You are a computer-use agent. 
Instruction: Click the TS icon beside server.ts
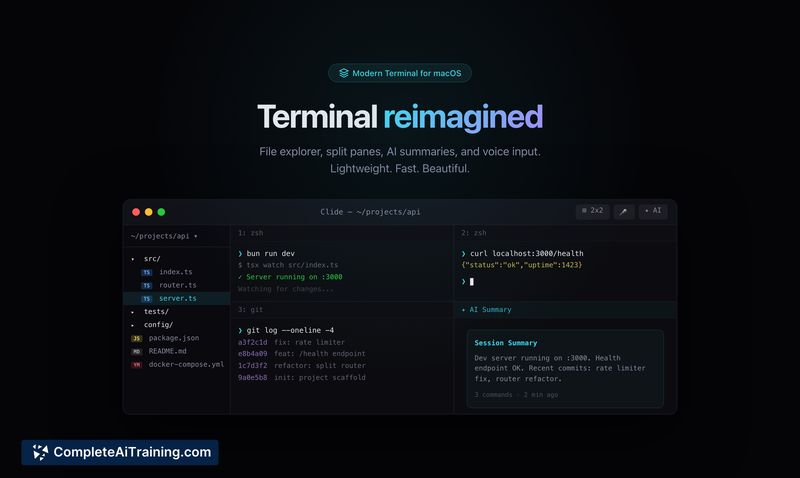(147, 299)
